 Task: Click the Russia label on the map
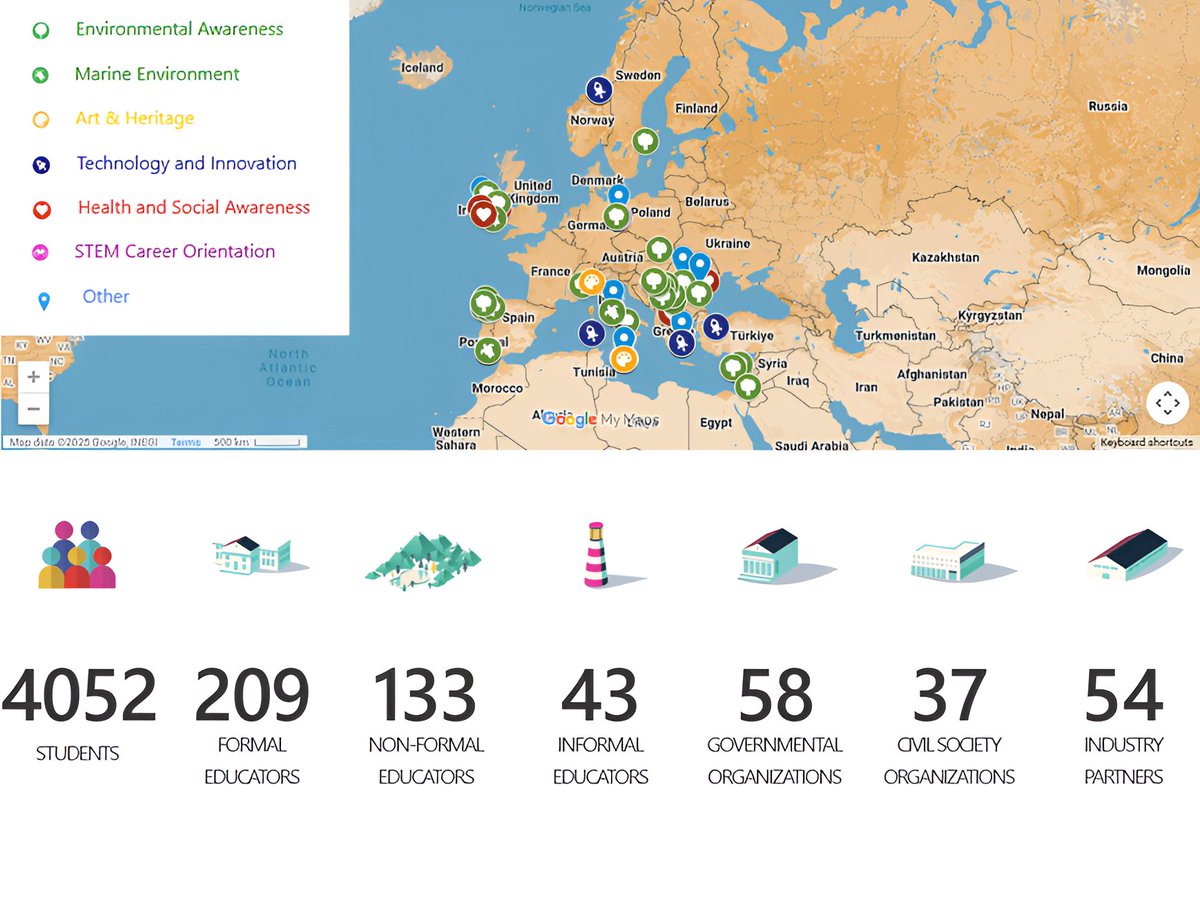pos(1108,106)
